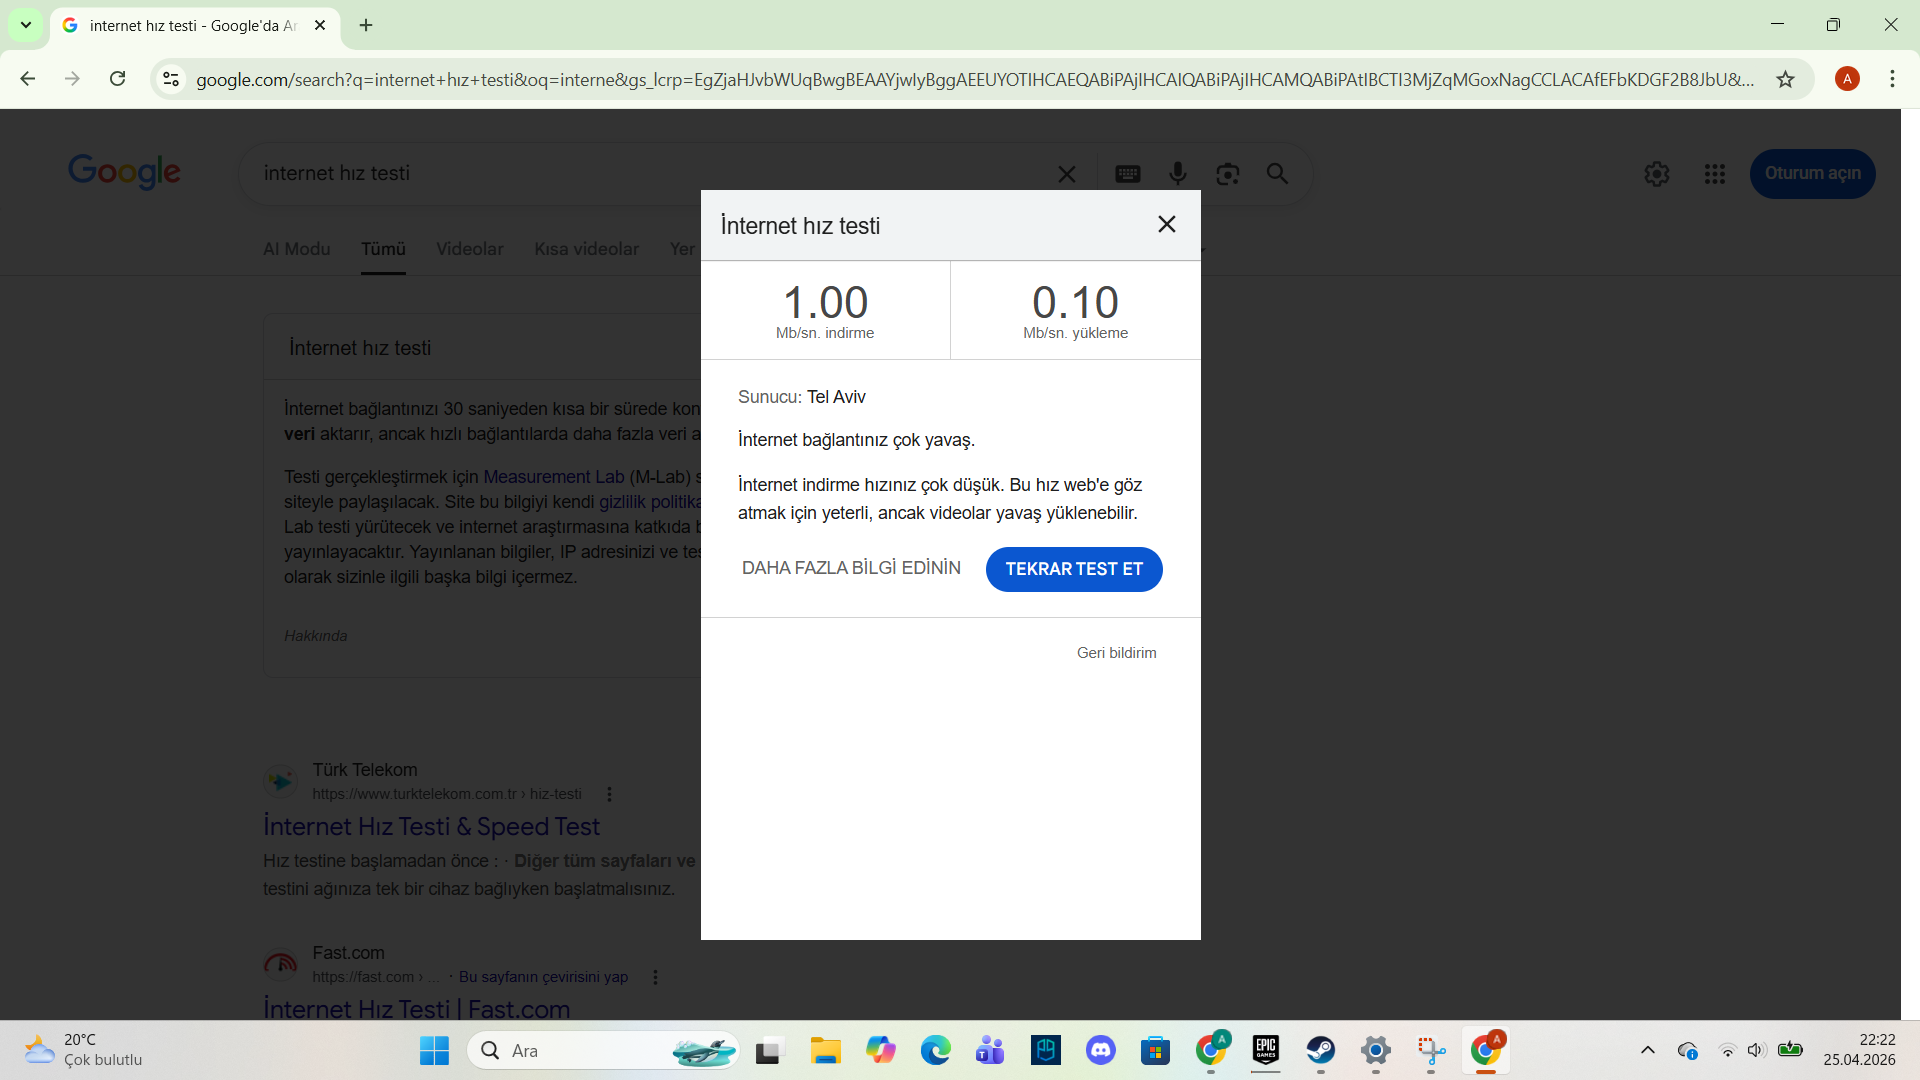Switch to the AI Modu tab
Viewport: 1920px width, 1080px height.
point(296,249)
